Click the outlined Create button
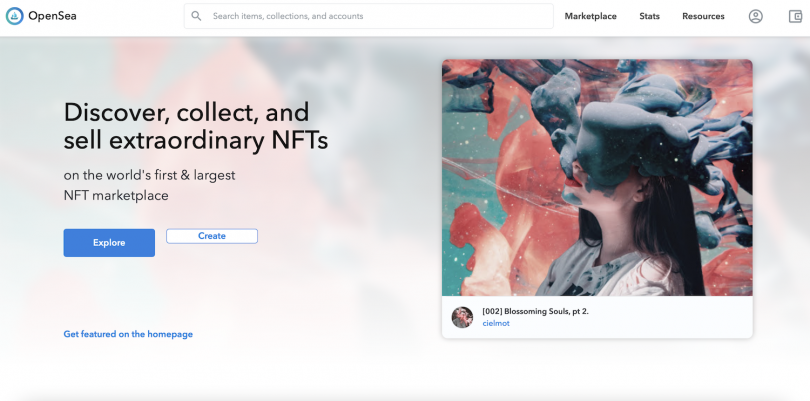The width and height of the screenshot is (810, 401). click(x=212, y=236)
